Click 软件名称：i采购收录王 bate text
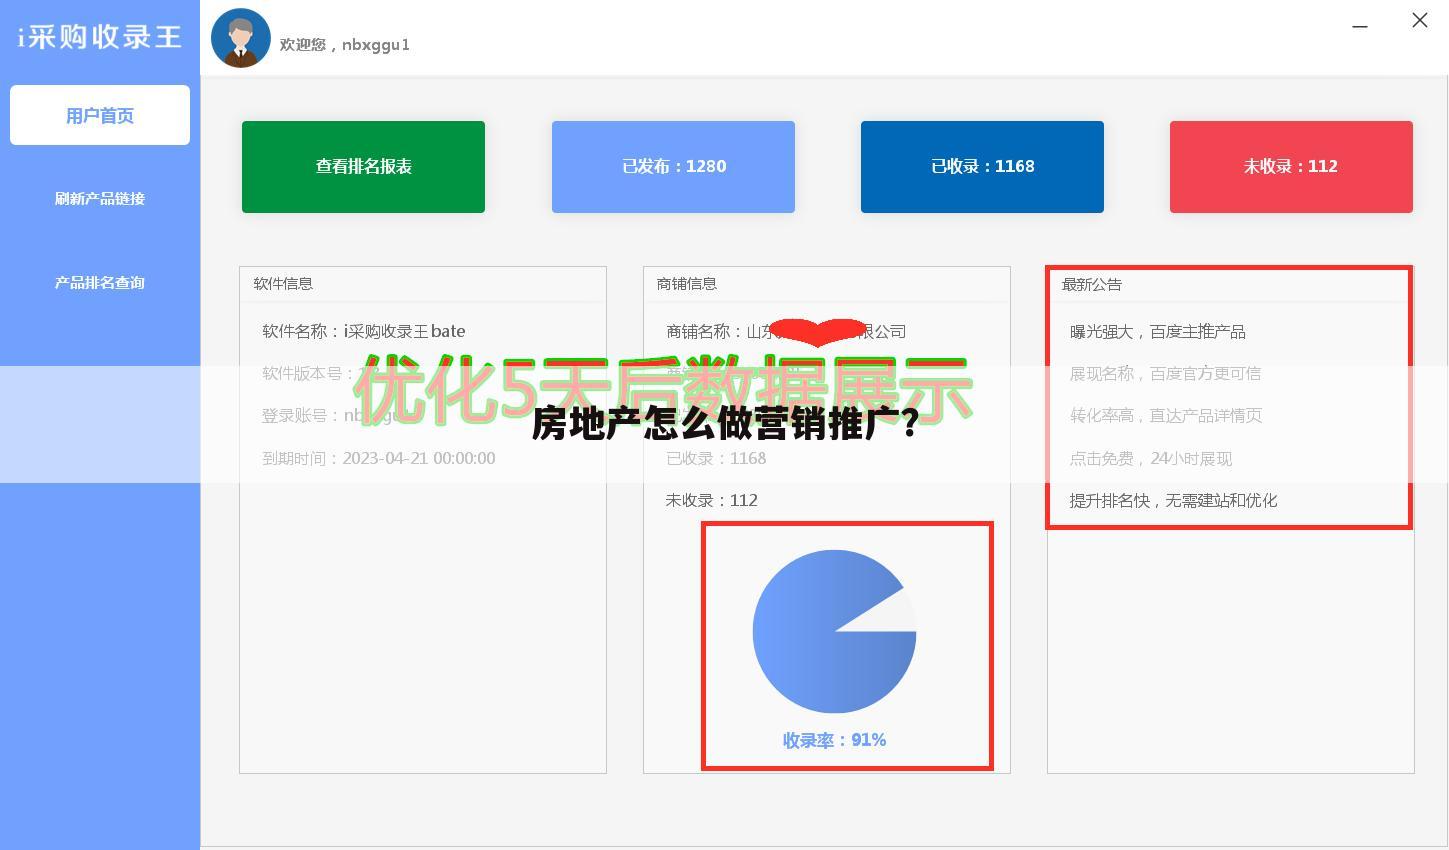The height and width of the screenshot is (850, 1449). [x=364, y=331]
